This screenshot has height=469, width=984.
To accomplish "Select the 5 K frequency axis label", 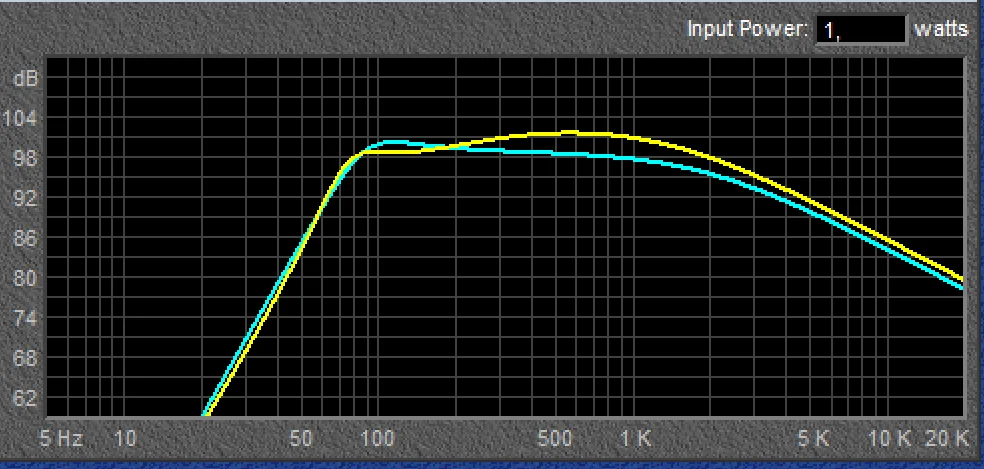I will click(x=814, y=438).
